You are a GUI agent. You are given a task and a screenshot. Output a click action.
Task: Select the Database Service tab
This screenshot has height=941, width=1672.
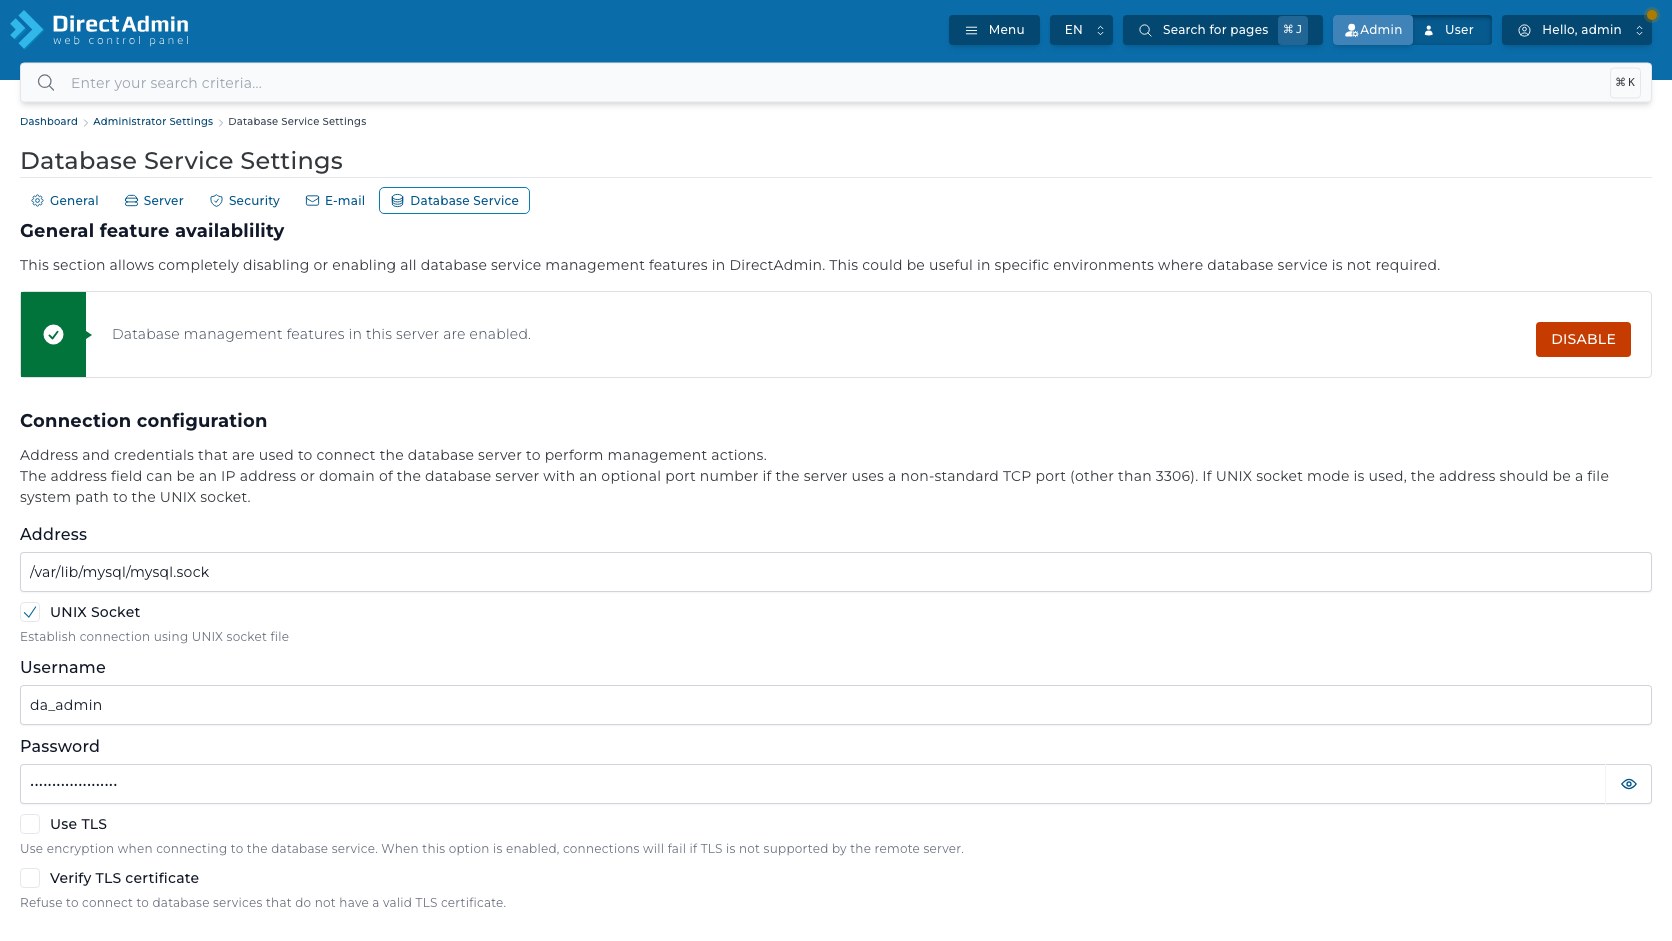454,201
